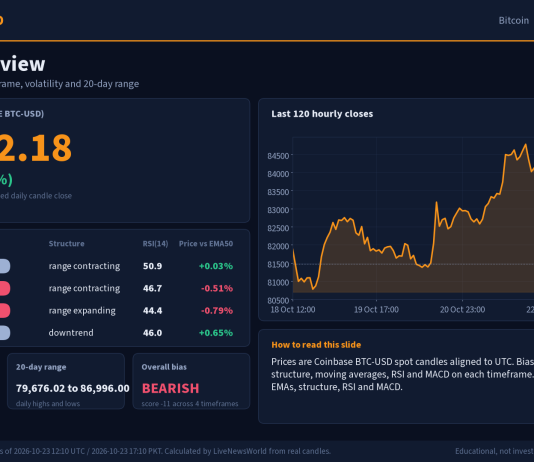The width and height of the screenshot is (534, 462).
Task: Click the 84000 y-axis label
Action: 278,174
